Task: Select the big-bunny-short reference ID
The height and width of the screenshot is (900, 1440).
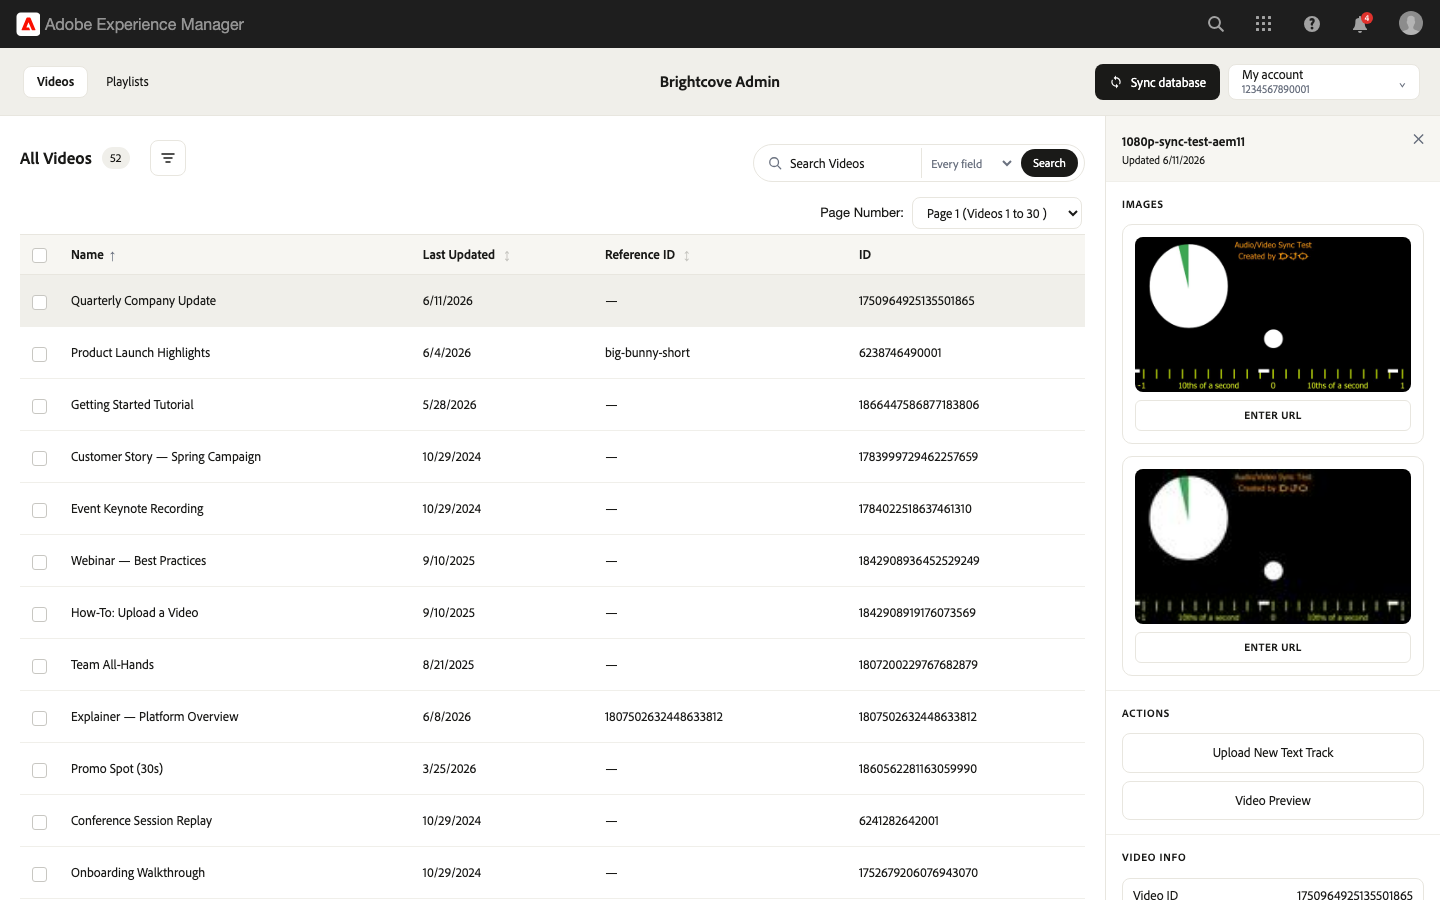Action: 647,353
